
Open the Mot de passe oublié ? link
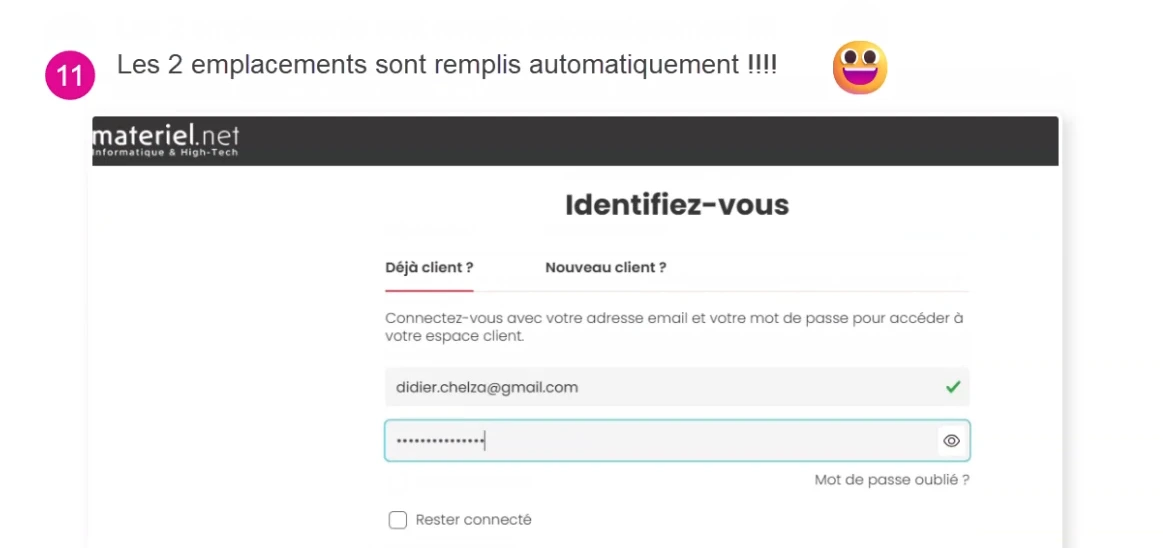(892, 480)
